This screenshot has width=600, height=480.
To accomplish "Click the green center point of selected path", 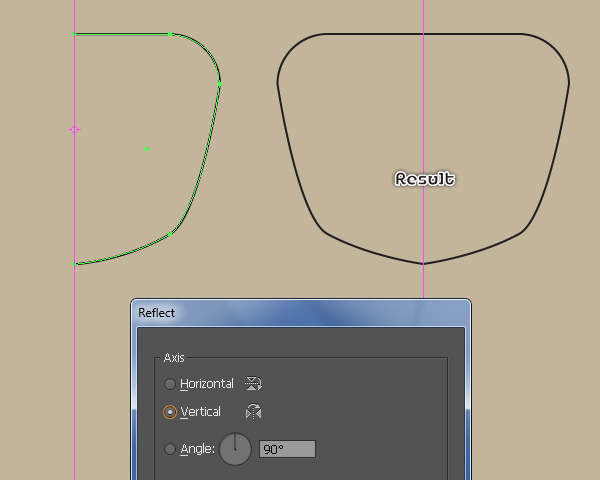I will click(x=147, y=149).
